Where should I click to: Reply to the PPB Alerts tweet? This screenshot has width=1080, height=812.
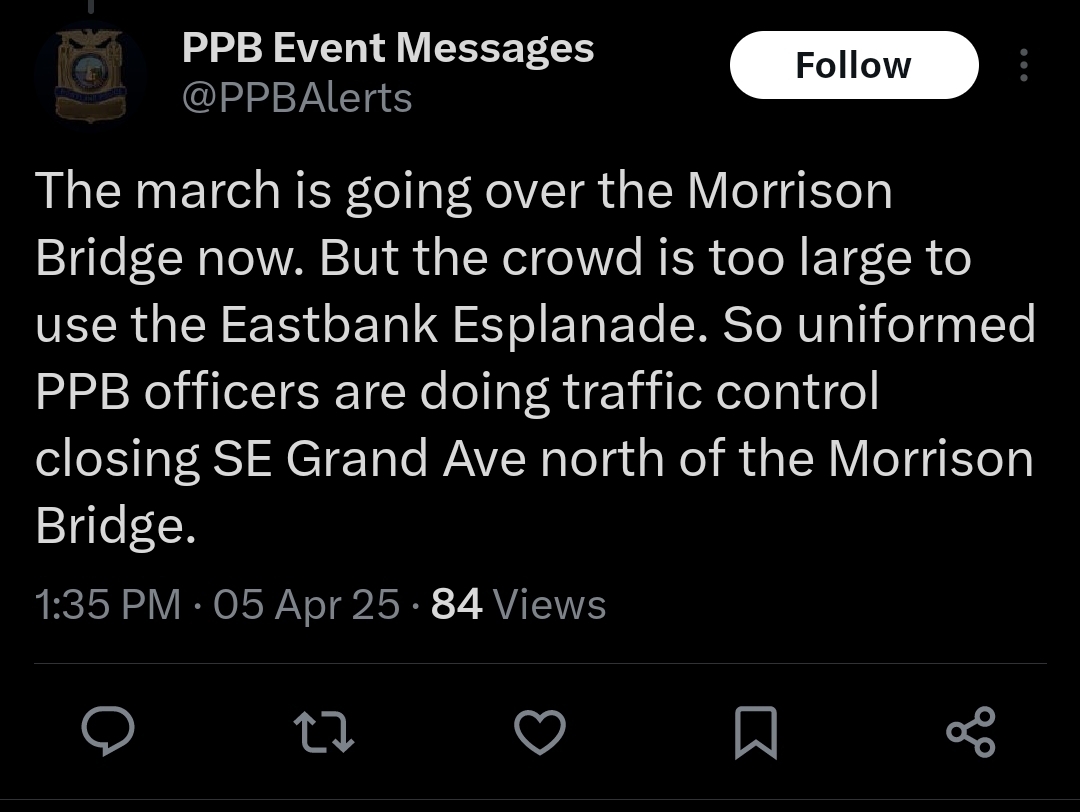107,731
